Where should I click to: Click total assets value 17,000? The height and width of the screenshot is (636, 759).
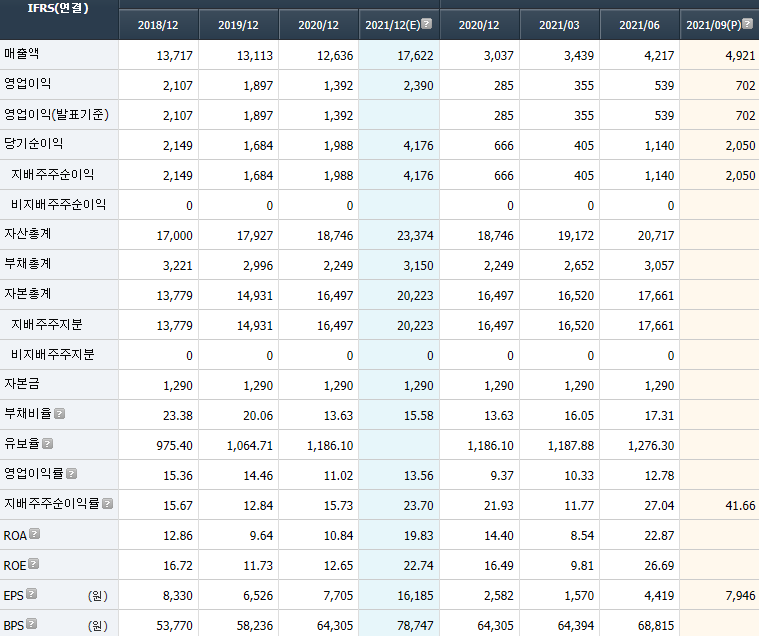pyautogui.click(x=174, y=236)
